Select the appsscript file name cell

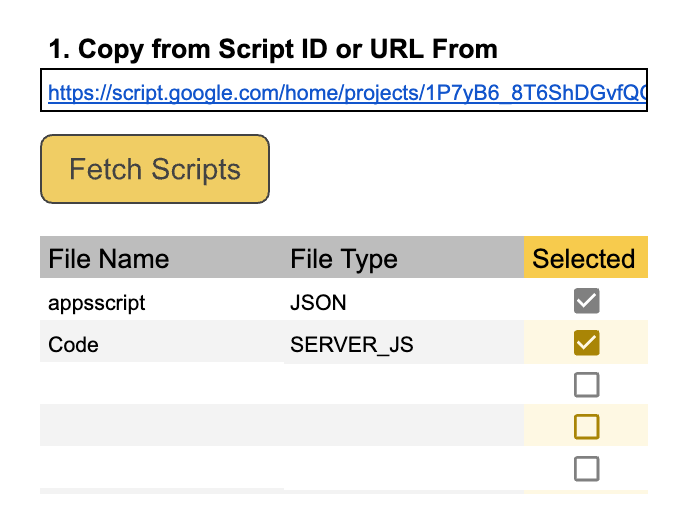(97, 302)
